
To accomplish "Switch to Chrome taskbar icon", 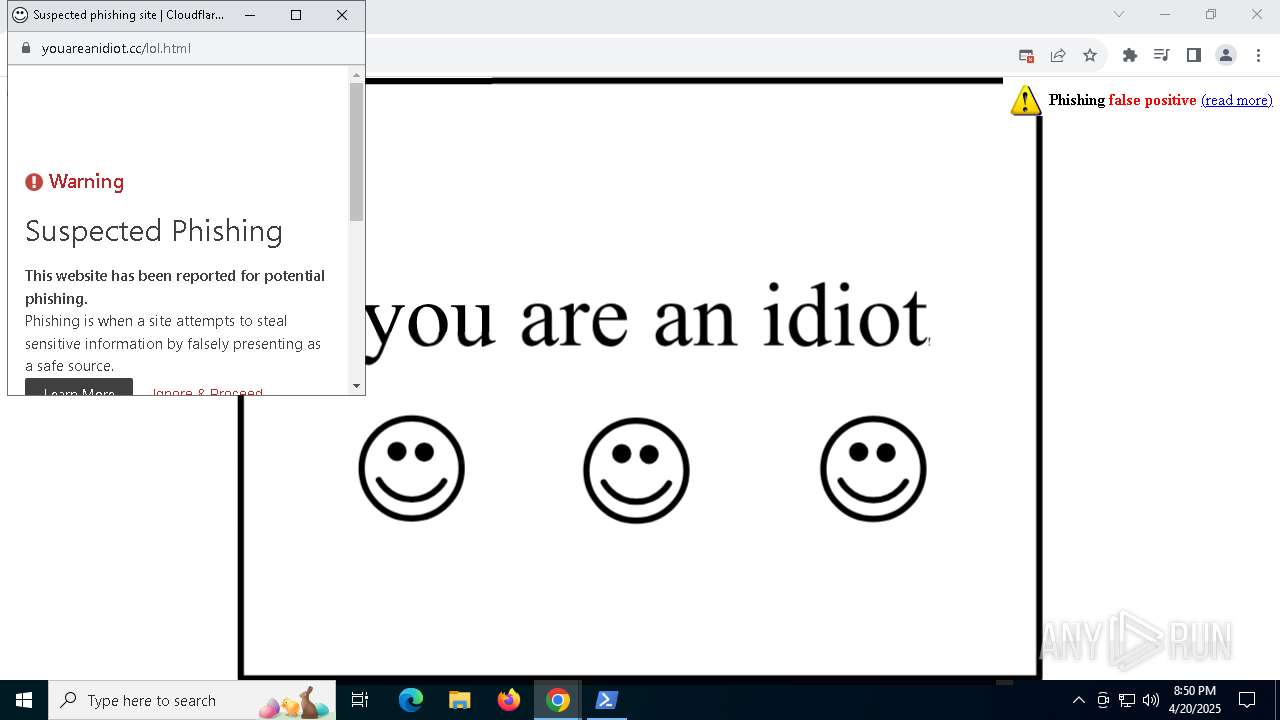I will [558, 700].
